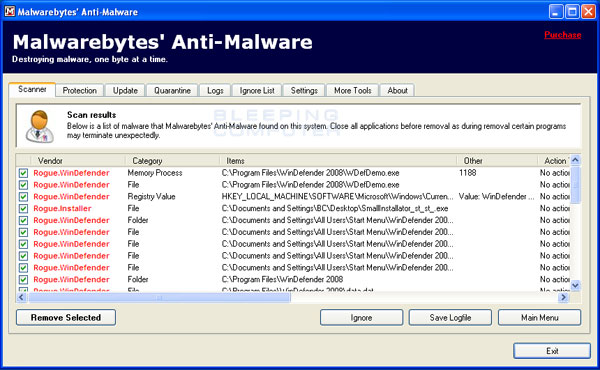Switch to the Scanner tab
Viewport: 600px width, 370px height.
32,90
